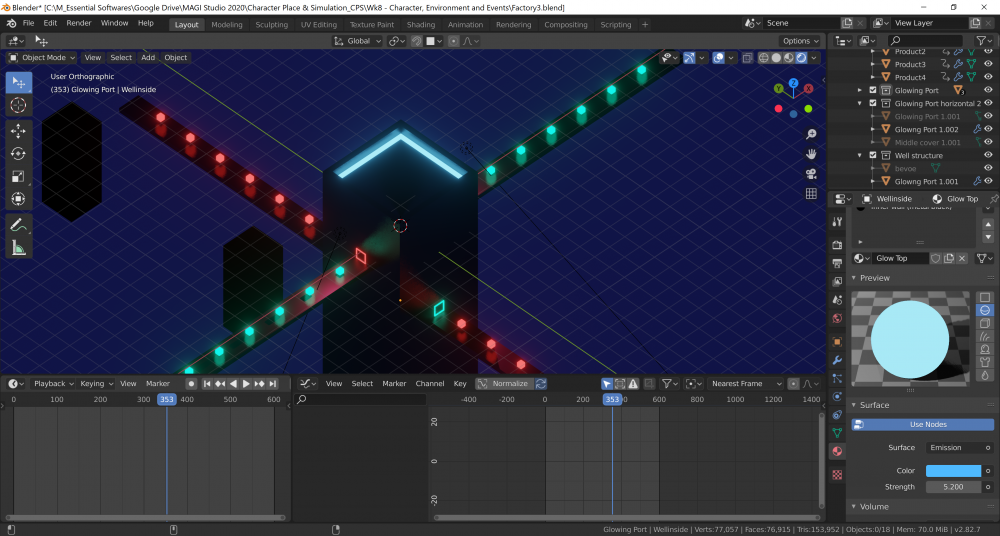Open the Channel menu in the graph editor
The width and height of the screenshot is (1000, 536).
tap(430, 383)
